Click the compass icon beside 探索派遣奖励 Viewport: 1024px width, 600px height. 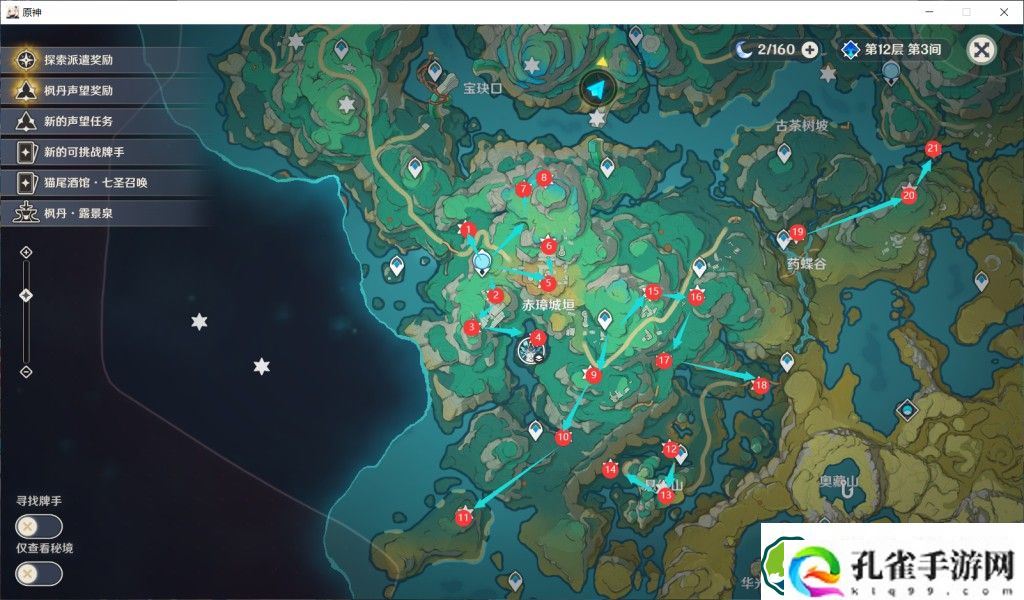[26, 60]
